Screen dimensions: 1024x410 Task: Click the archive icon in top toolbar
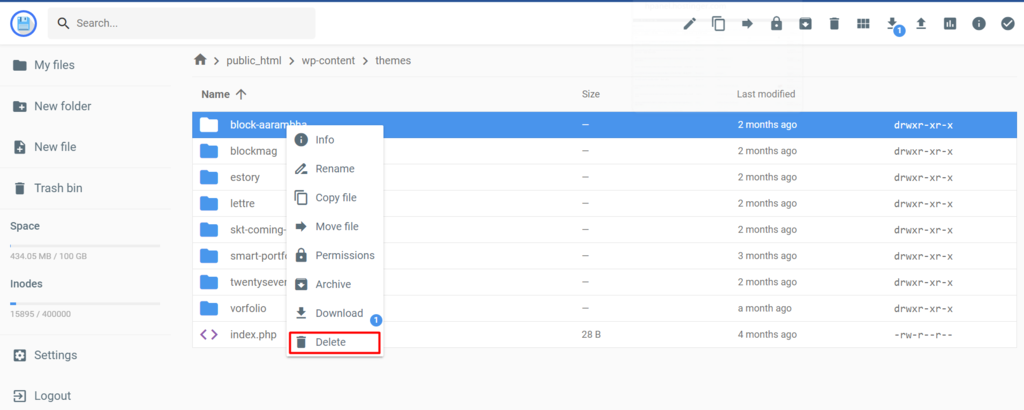point(805,24)
